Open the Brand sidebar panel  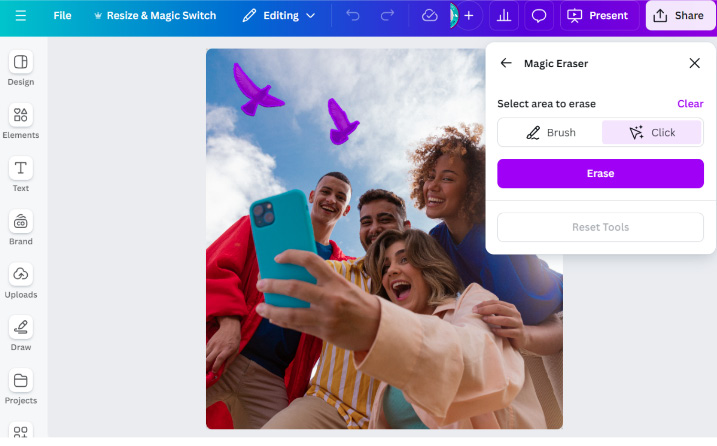coord(21,228)
